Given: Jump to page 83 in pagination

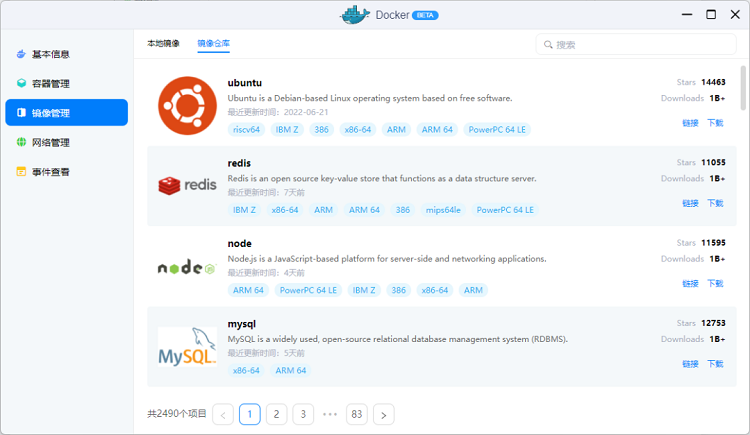Looking at the screenshot, I should pyautogui.click(x=356, y=414).
